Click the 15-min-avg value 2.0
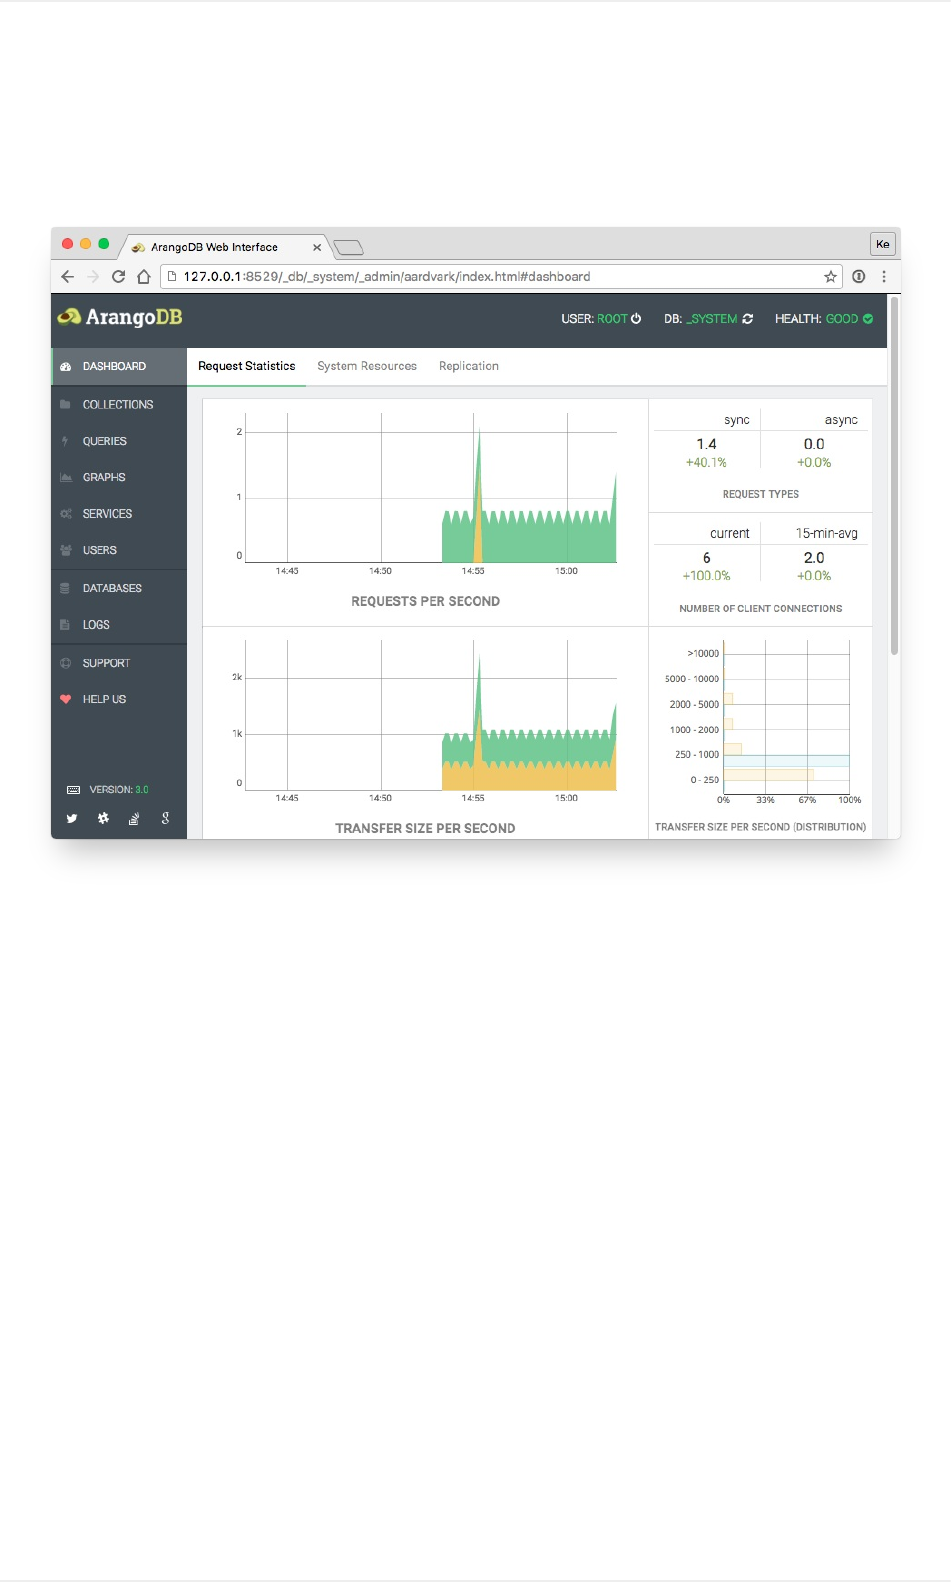This screenshot has height=1582, width=951. (x=814, y=558)
